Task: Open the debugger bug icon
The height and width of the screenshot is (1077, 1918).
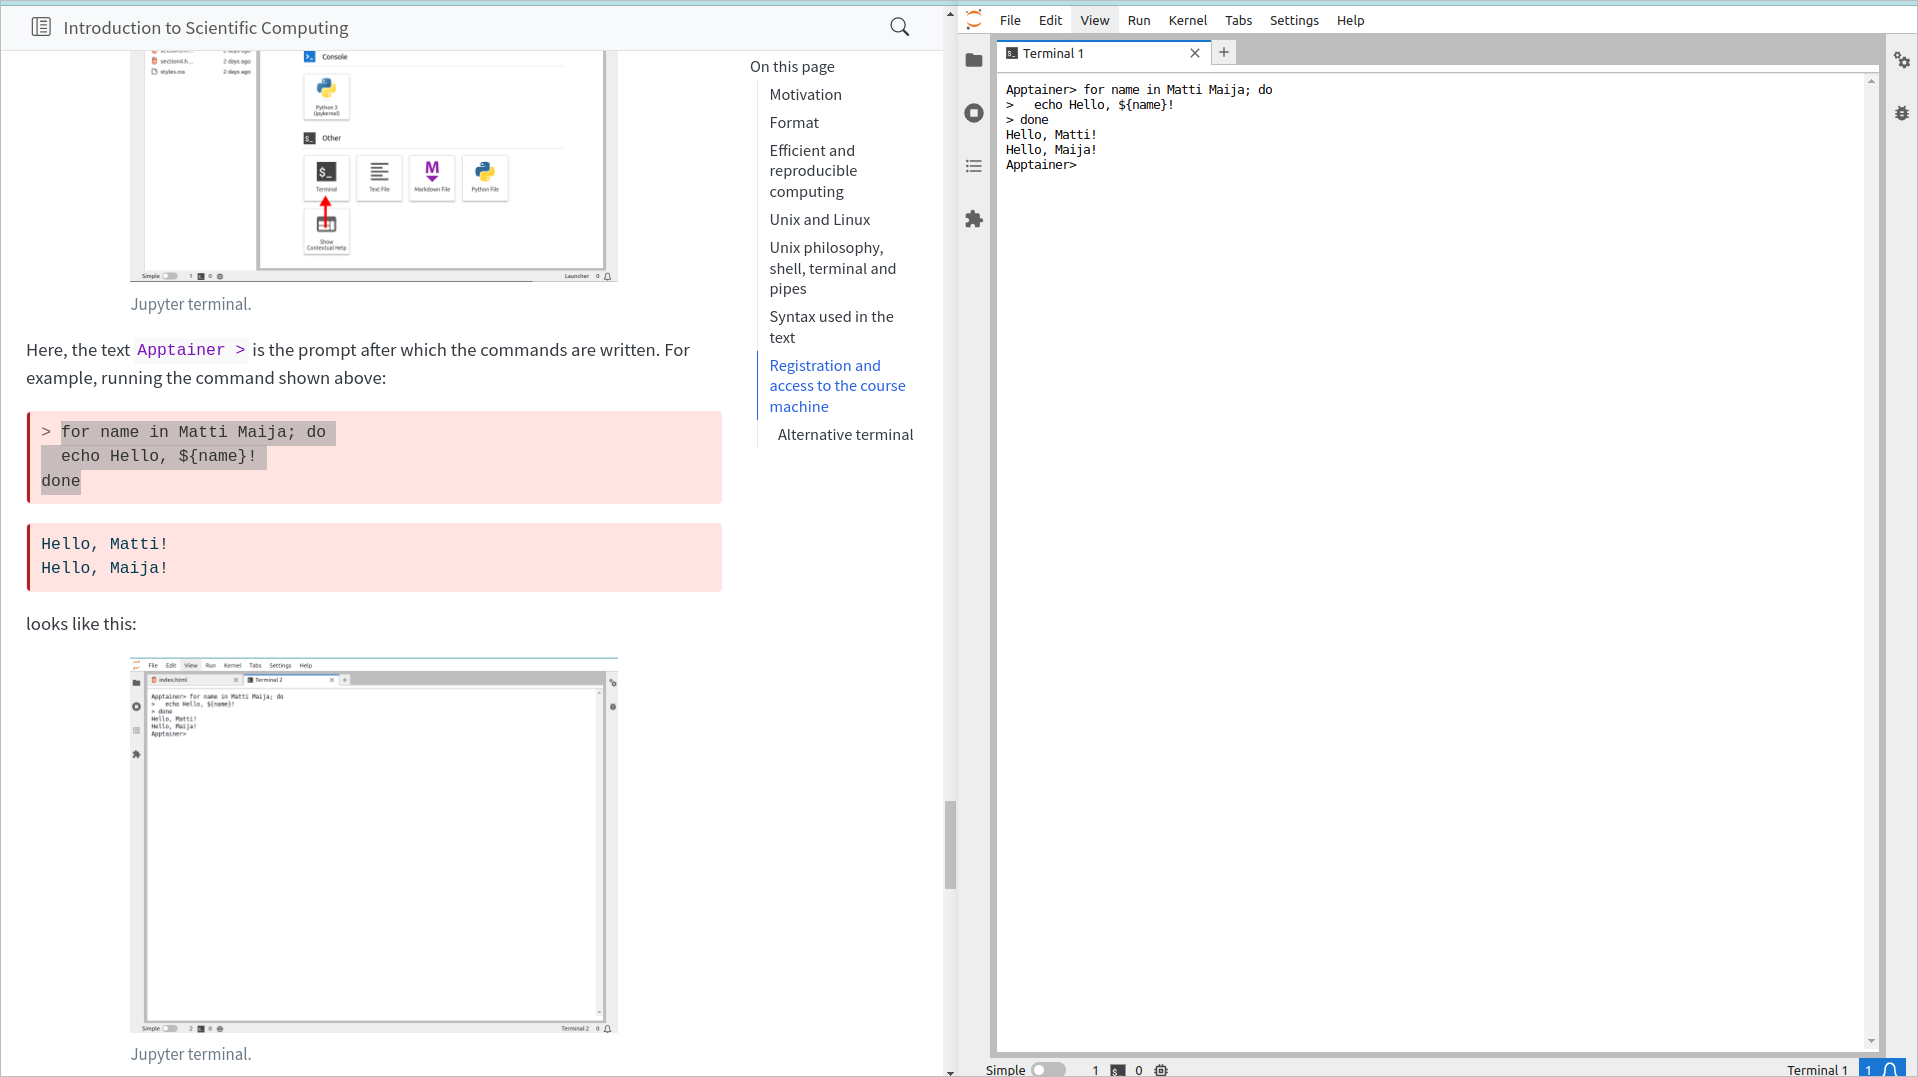Action: (1902, 113)
